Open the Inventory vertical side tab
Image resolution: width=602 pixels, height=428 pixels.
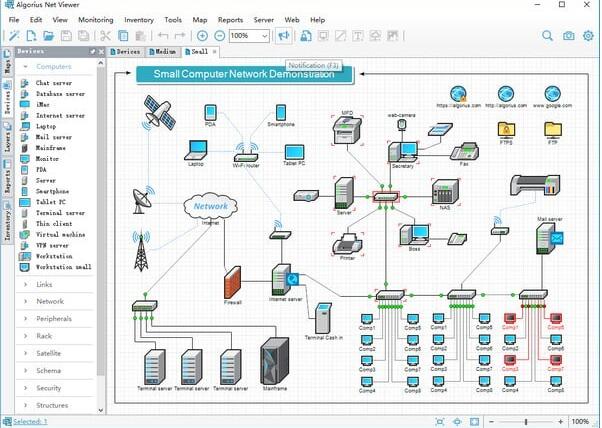click(x=7, y=221)
